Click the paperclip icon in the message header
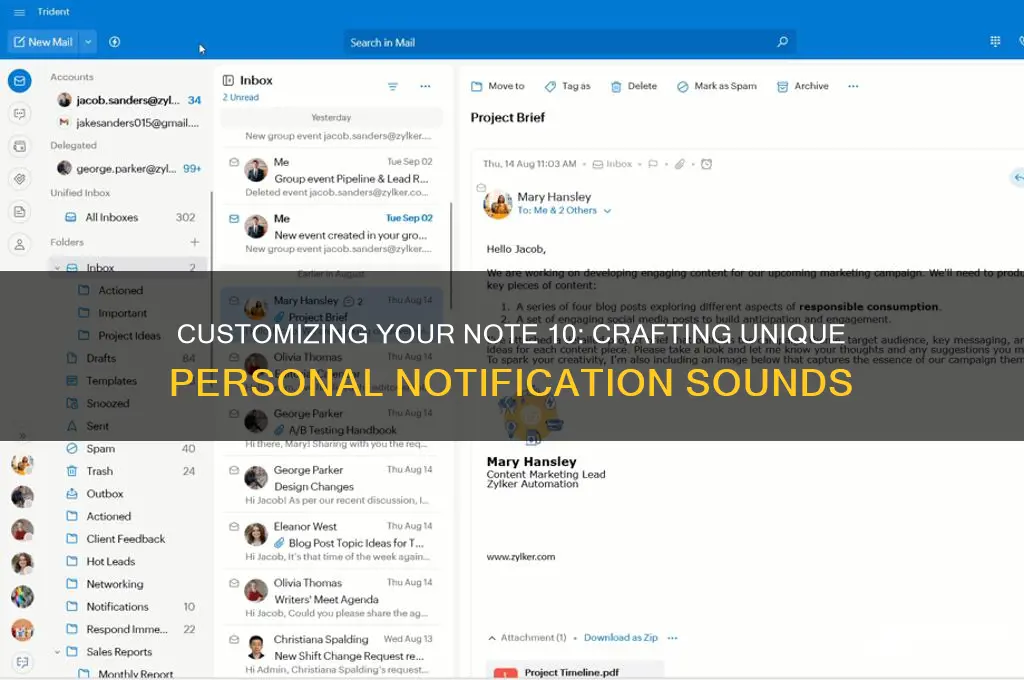1024x680 pixels. pyautogui.click(x=680, y=164)
